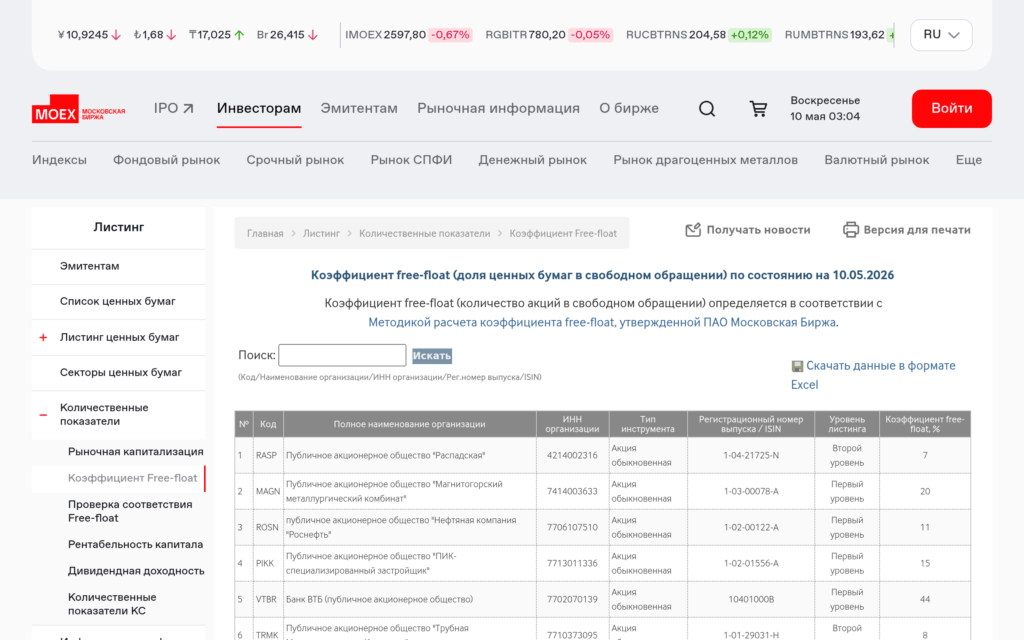Open Список ценных бумаг sidebar item
This screenshot has height=640, width=1024.
(118, 302)
